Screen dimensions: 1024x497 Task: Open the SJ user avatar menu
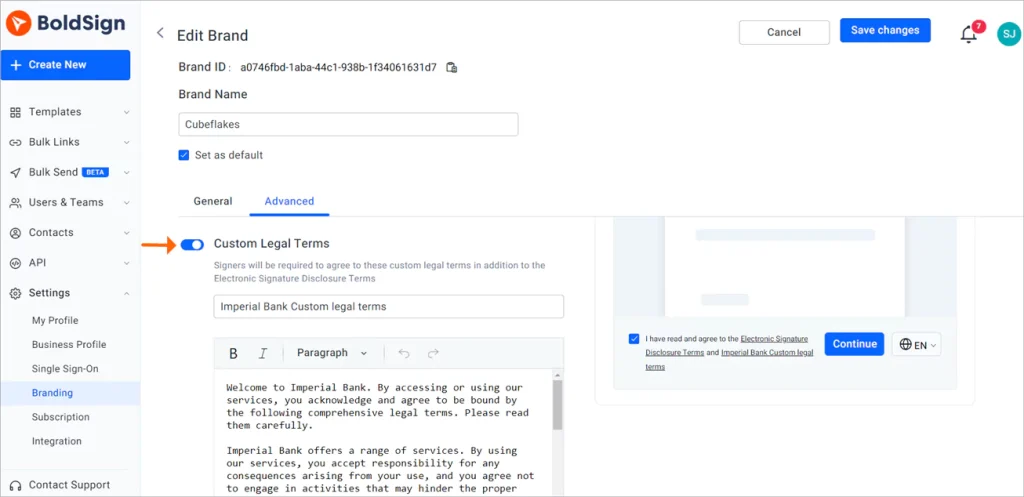click(1008, 34)
